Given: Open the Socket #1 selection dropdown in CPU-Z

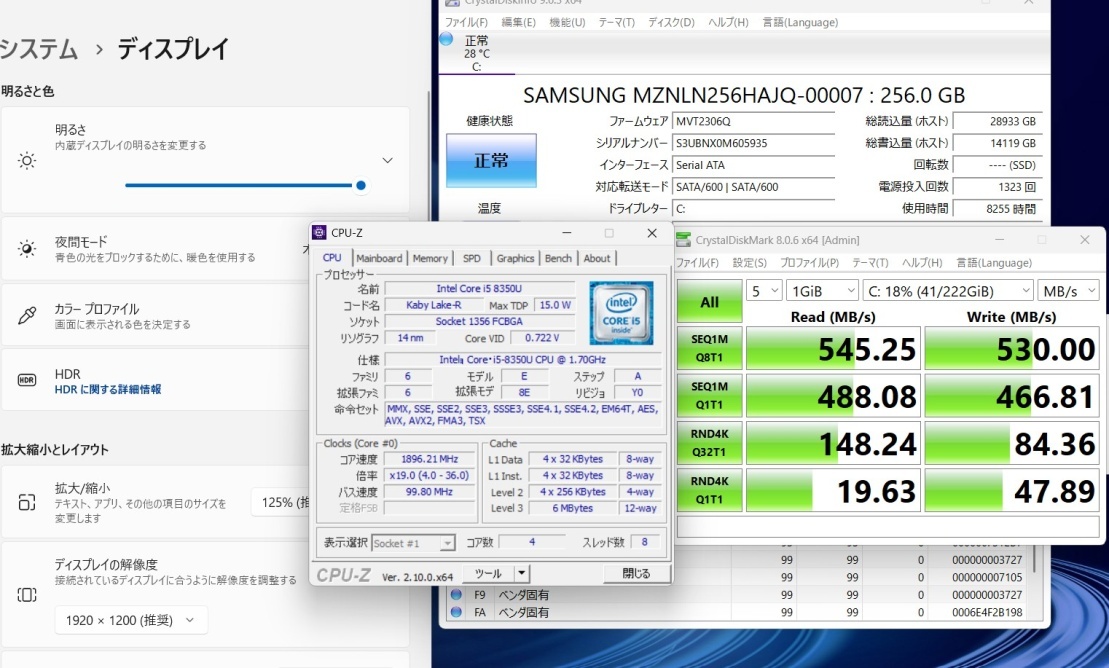Looking at the screenshot, I should [x=413, y=543].
